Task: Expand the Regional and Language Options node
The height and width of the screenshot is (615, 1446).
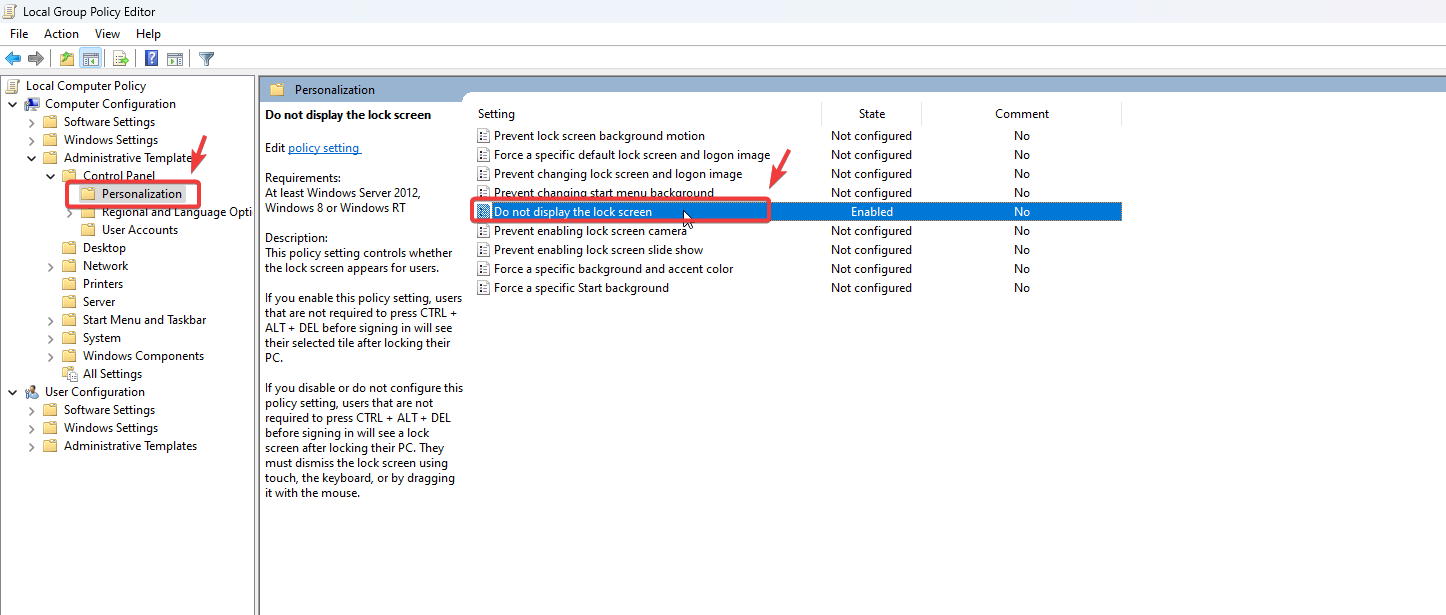Action: tap(70, 212)
